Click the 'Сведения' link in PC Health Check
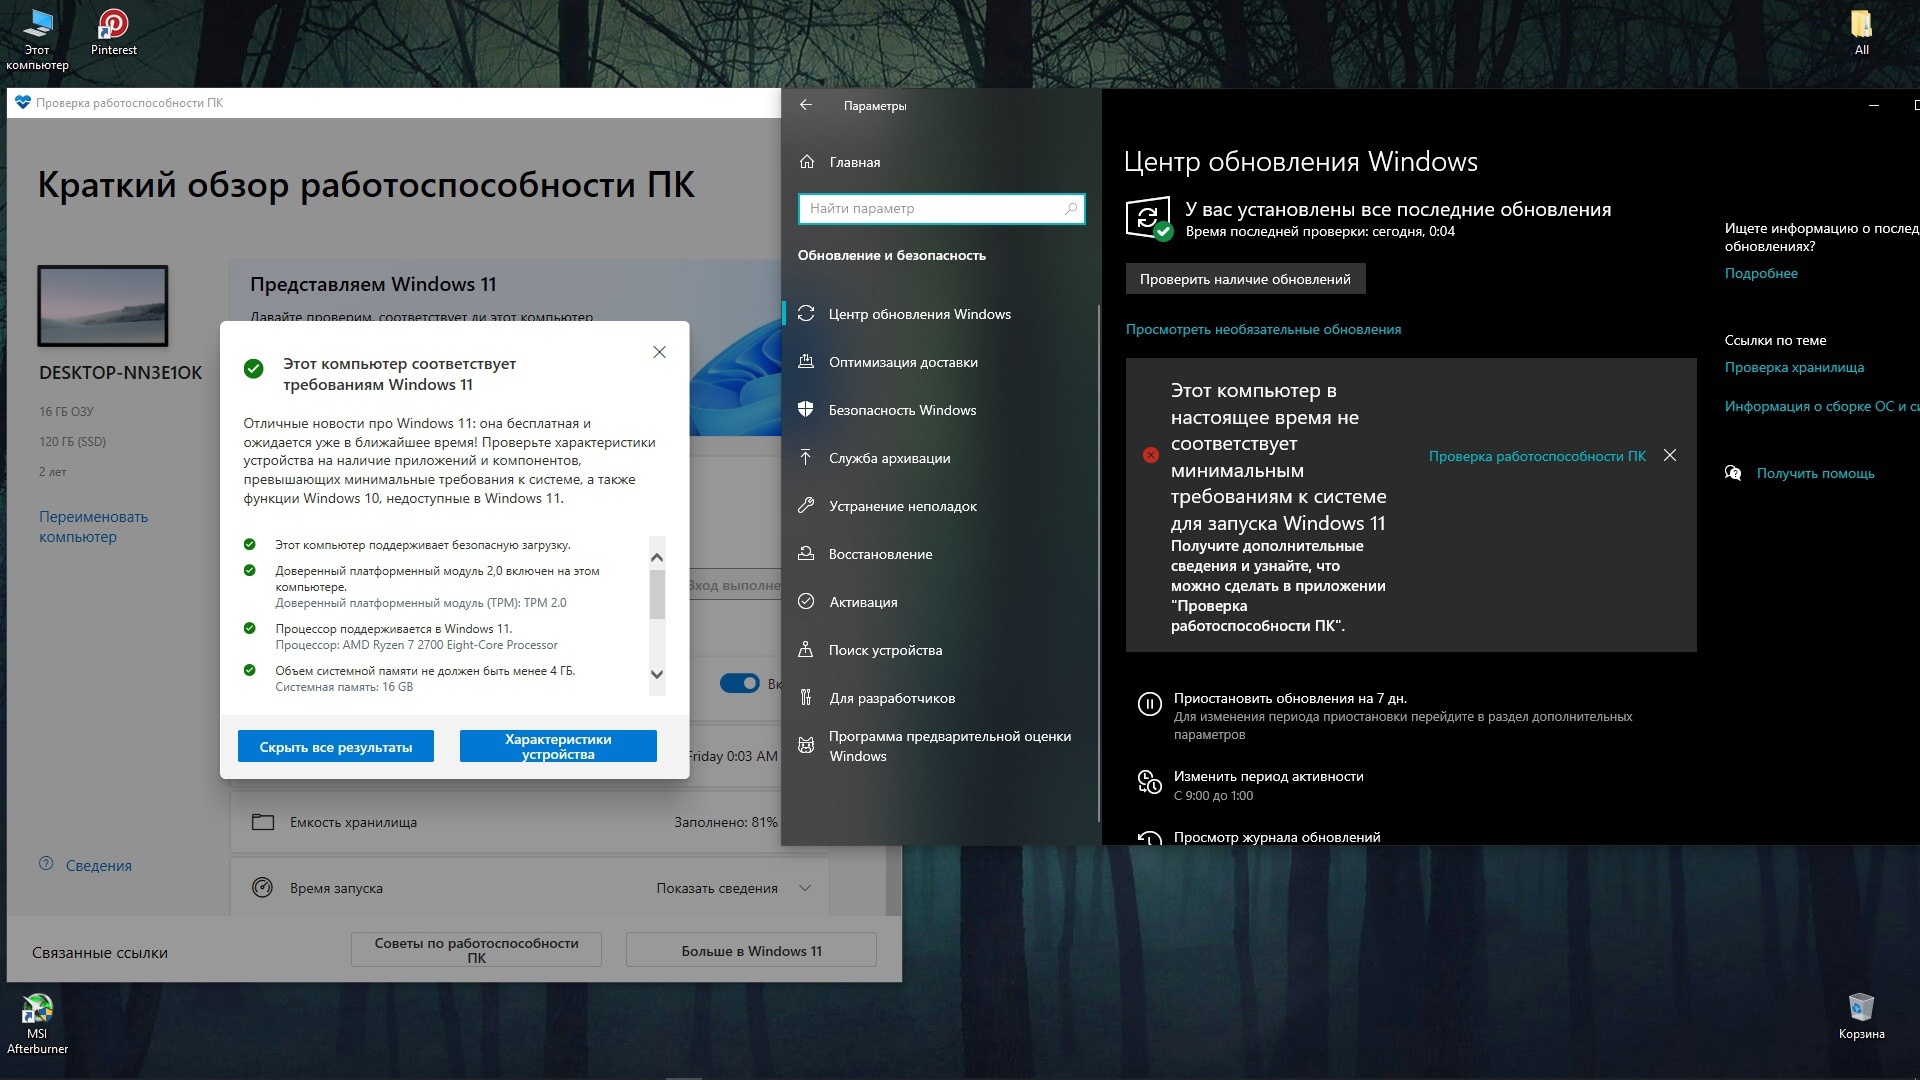Viewport: 1920px width, 1080px height. pos(98,865)
